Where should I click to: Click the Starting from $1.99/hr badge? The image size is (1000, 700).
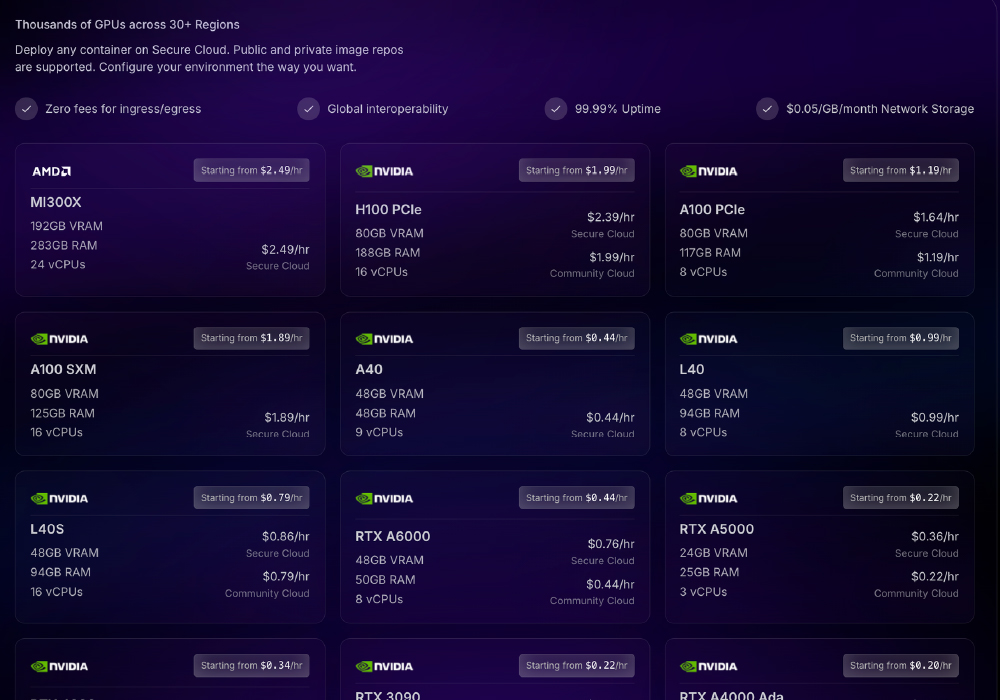(576, 170)
